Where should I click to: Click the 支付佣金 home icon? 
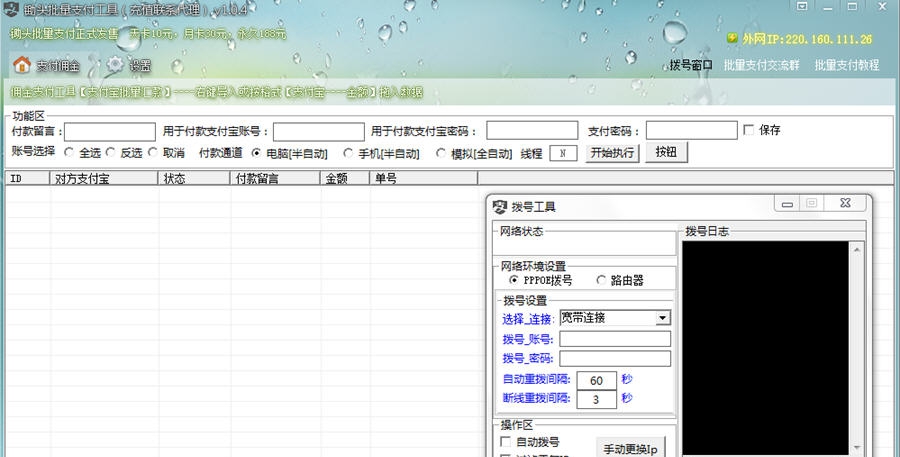click(21, 66)
